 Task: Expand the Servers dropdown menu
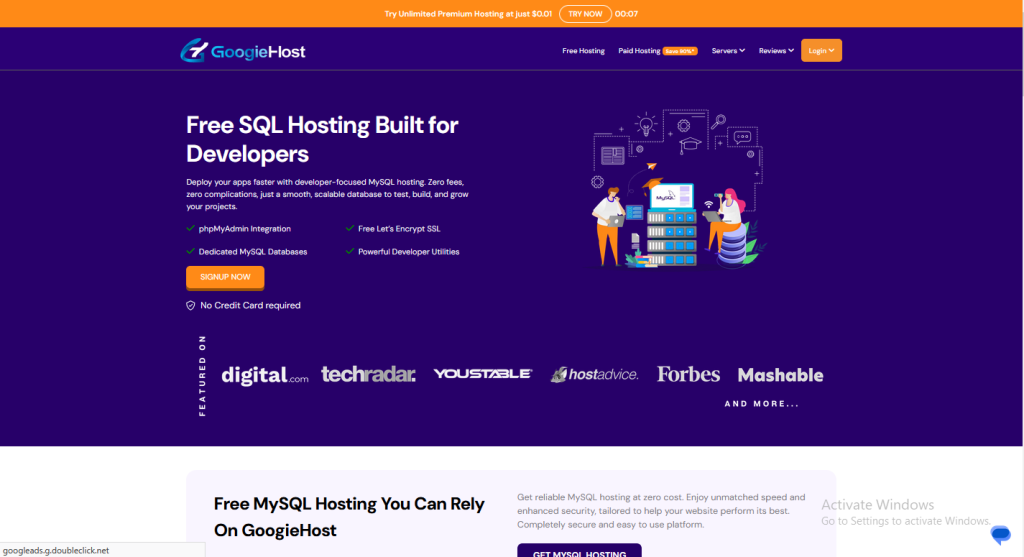tap(728, 50)
